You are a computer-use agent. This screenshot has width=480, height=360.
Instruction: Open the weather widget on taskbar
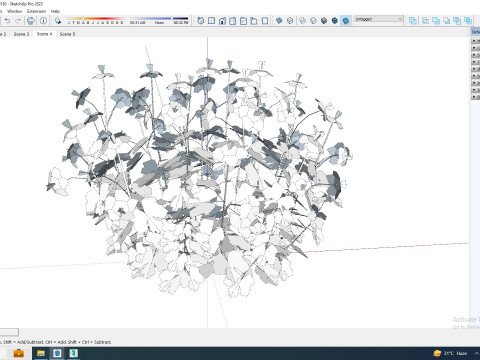pyautogui.click(x=450, y=353)
